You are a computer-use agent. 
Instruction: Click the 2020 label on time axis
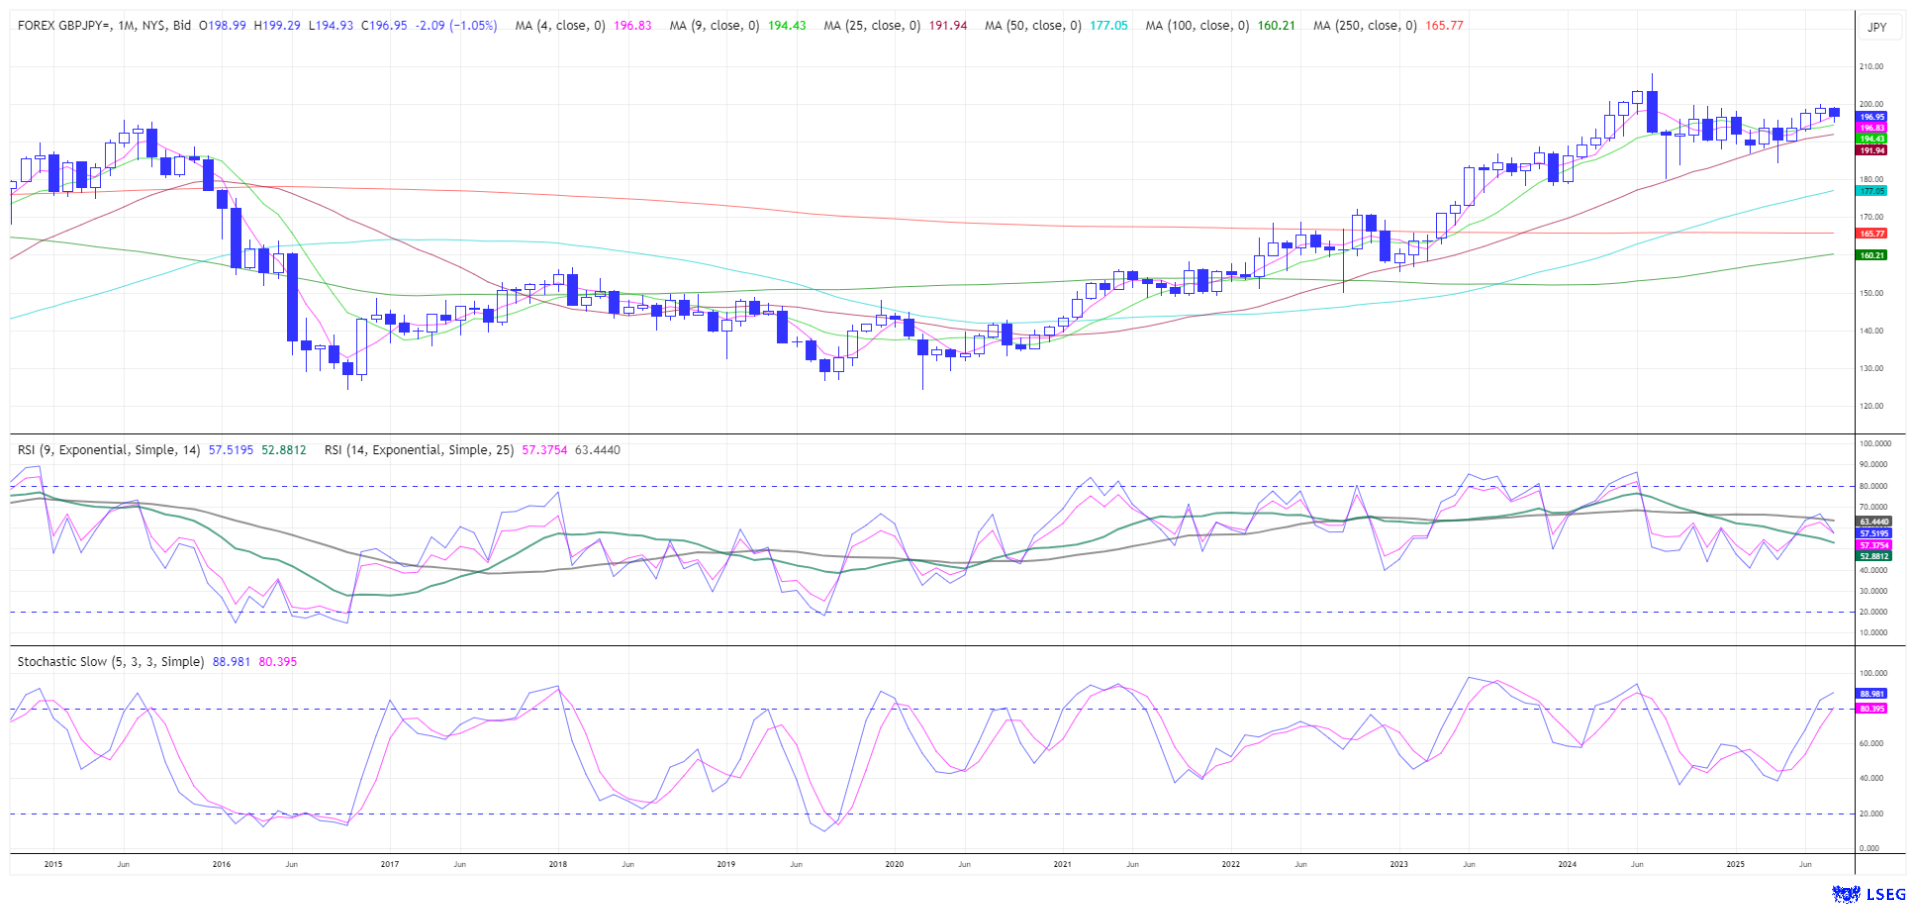coord(894,864)
